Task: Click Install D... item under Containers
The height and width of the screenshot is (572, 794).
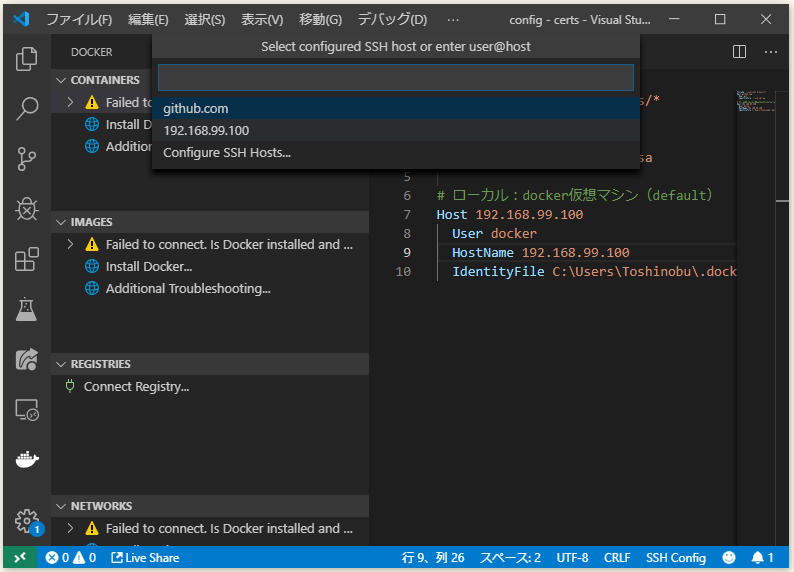Action: [x=129, y=125]
